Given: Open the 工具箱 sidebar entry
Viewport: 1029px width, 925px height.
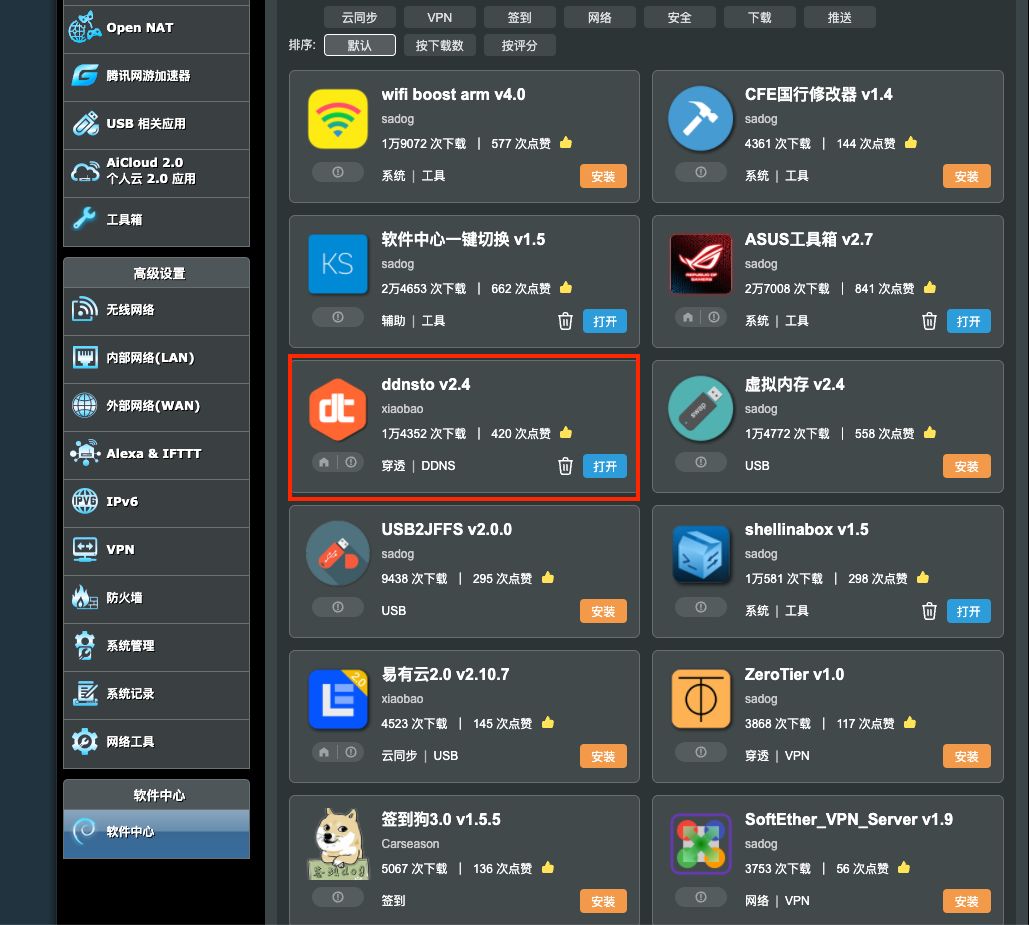Looking at the screenshot, I should 156,220.
